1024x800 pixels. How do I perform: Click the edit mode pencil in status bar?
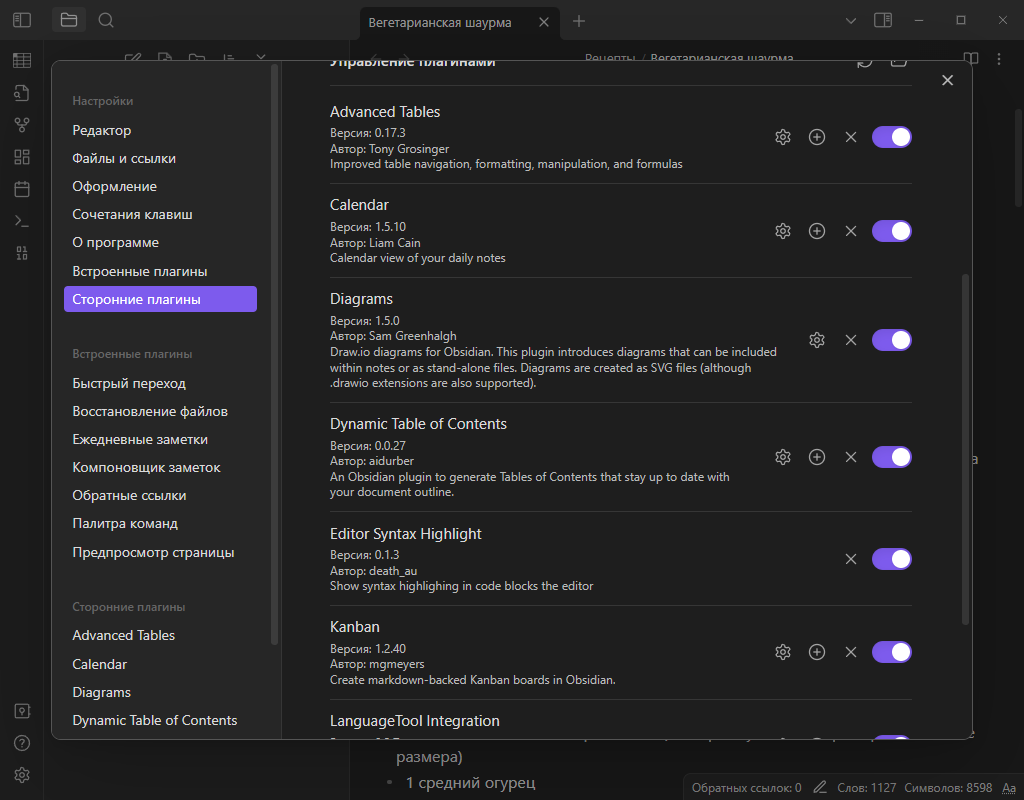pyautogui.click(x=820, y=788)
